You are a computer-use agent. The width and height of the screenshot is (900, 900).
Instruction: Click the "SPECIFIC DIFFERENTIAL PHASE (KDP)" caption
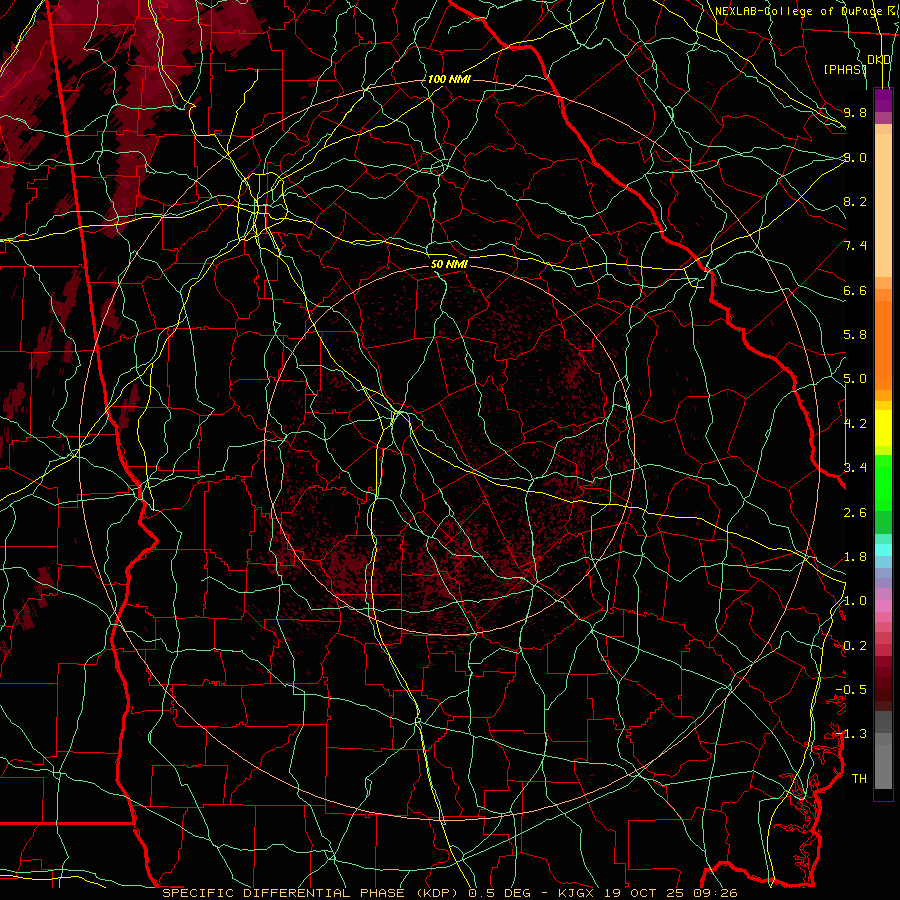point(313,893)
